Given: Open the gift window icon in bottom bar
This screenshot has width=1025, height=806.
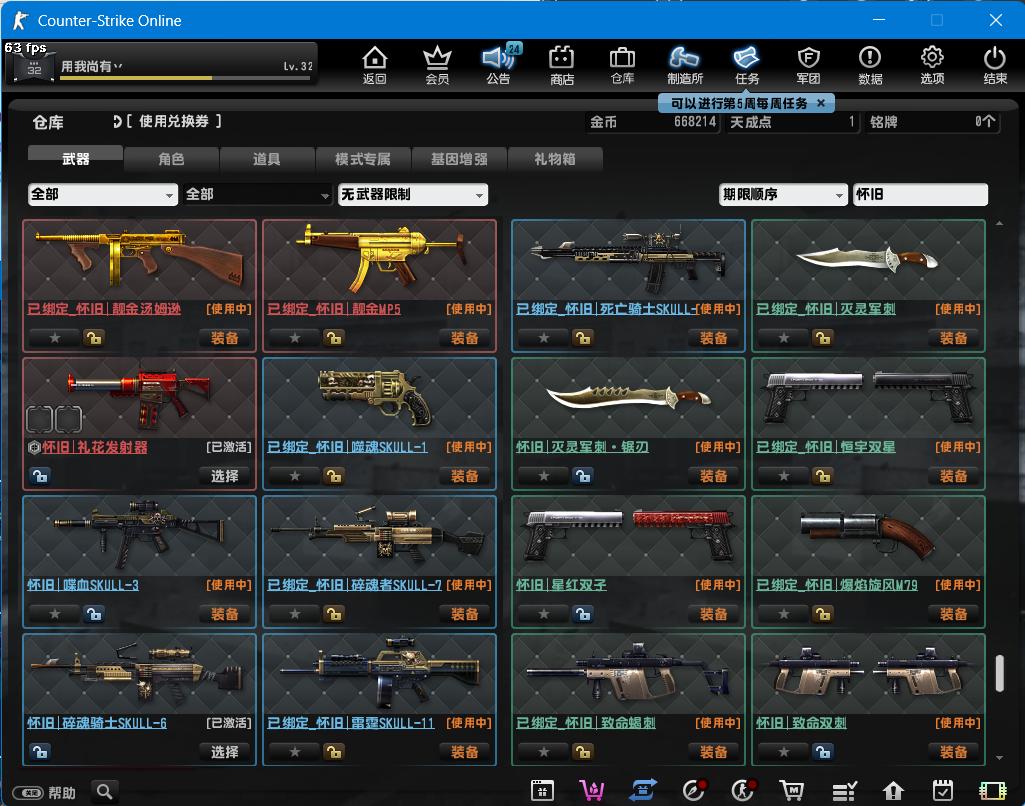Looking at the screenshot, I should pyautogui.click(x=542, y=790).
